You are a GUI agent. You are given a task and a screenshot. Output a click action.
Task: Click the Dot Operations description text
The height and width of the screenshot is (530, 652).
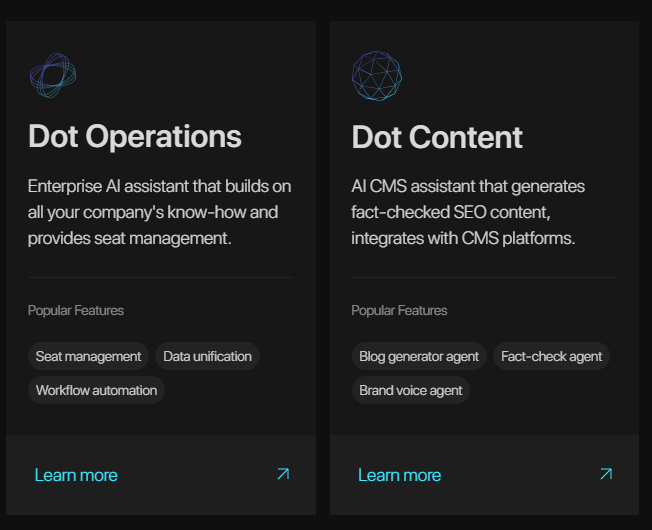[x=158, y=212]
